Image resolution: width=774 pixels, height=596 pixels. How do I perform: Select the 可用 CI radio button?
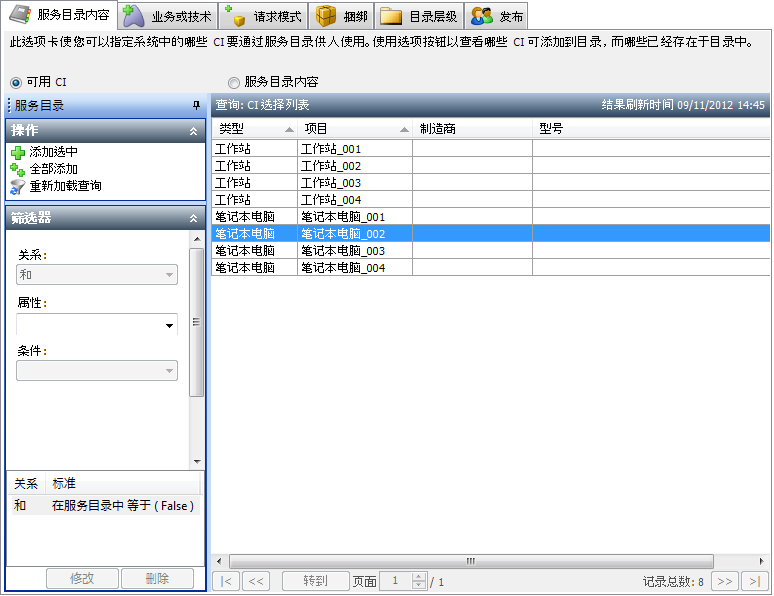tap(15, 82)
